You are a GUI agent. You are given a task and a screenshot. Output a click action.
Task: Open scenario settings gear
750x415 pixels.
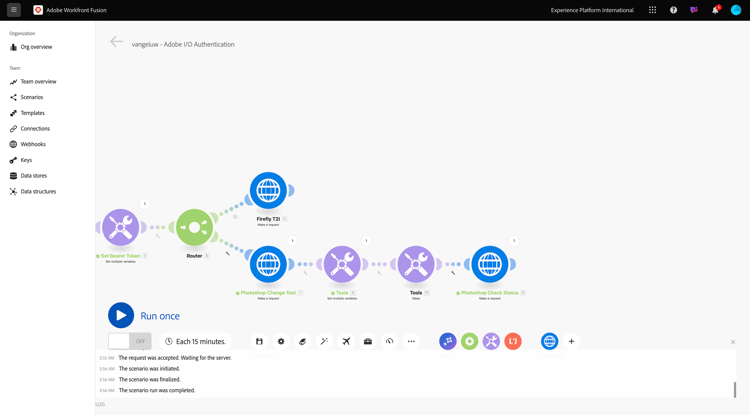click(x=281, y=341)
